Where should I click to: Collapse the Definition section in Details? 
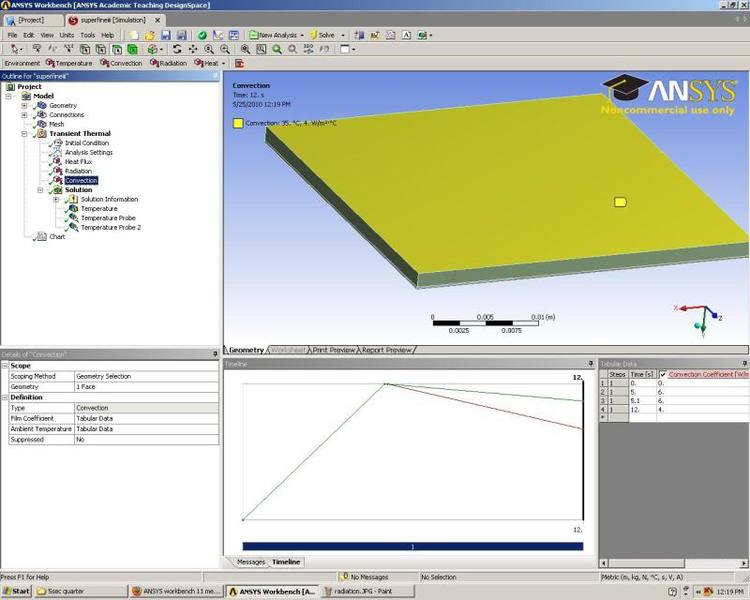click(5, 397)
